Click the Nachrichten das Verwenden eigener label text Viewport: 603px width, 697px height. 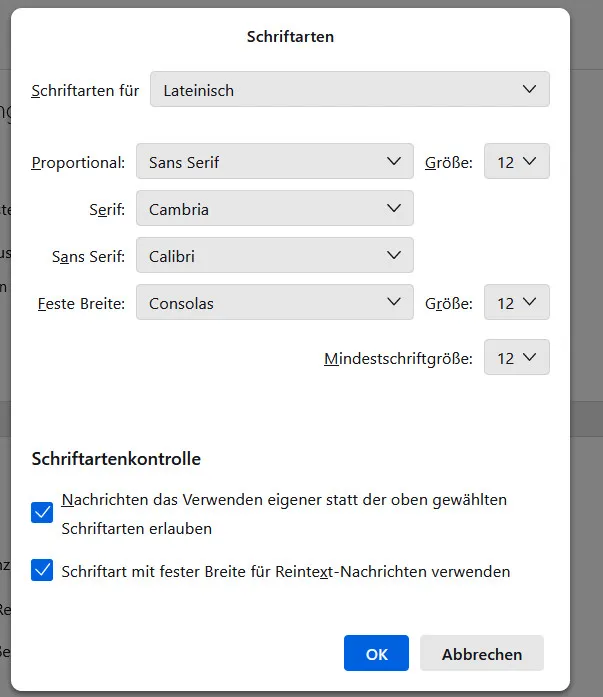click(x=284, y=514)
